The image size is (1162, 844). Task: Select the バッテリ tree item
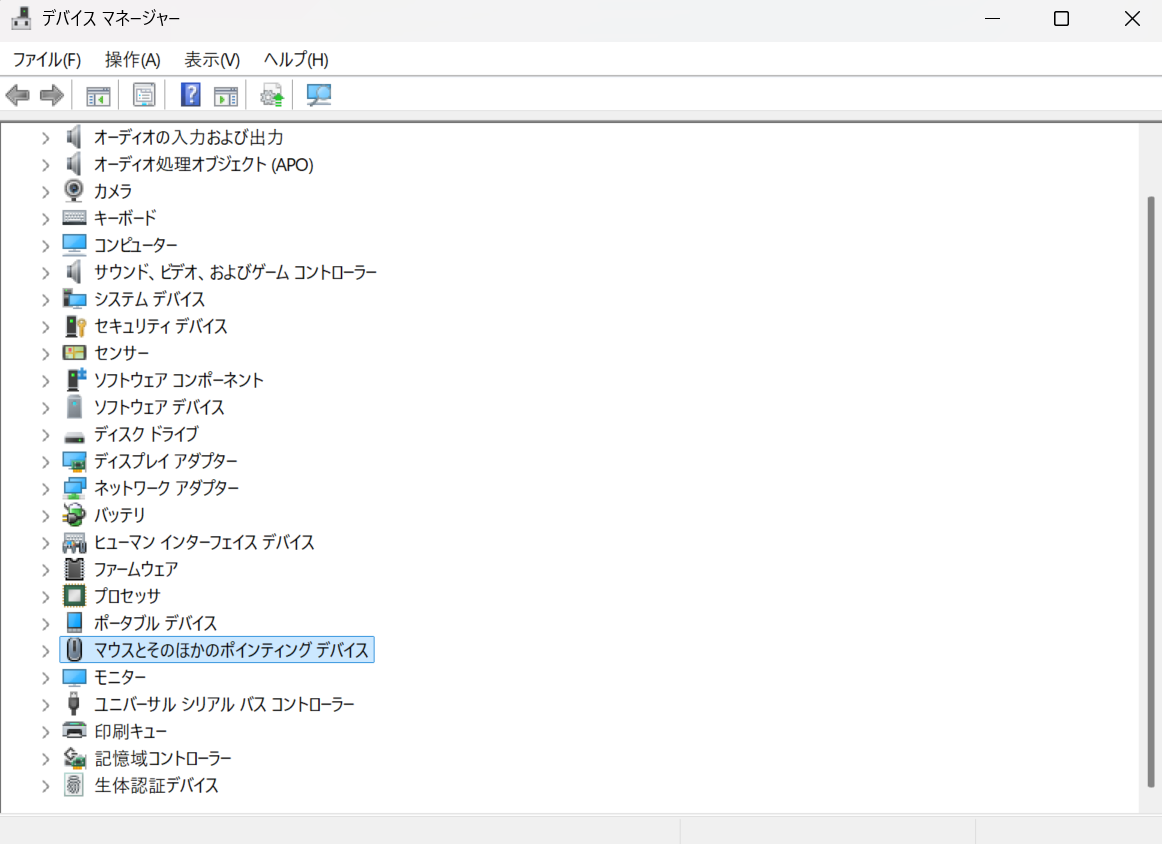point(119,515)
